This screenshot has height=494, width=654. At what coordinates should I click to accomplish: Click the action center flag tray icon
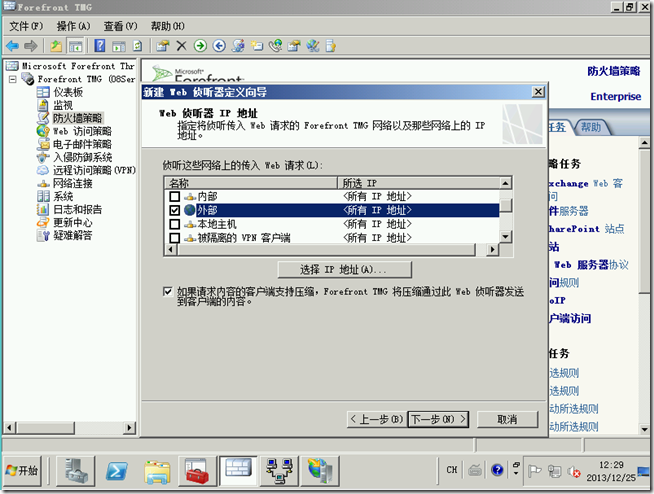click(x=534, y=471)
